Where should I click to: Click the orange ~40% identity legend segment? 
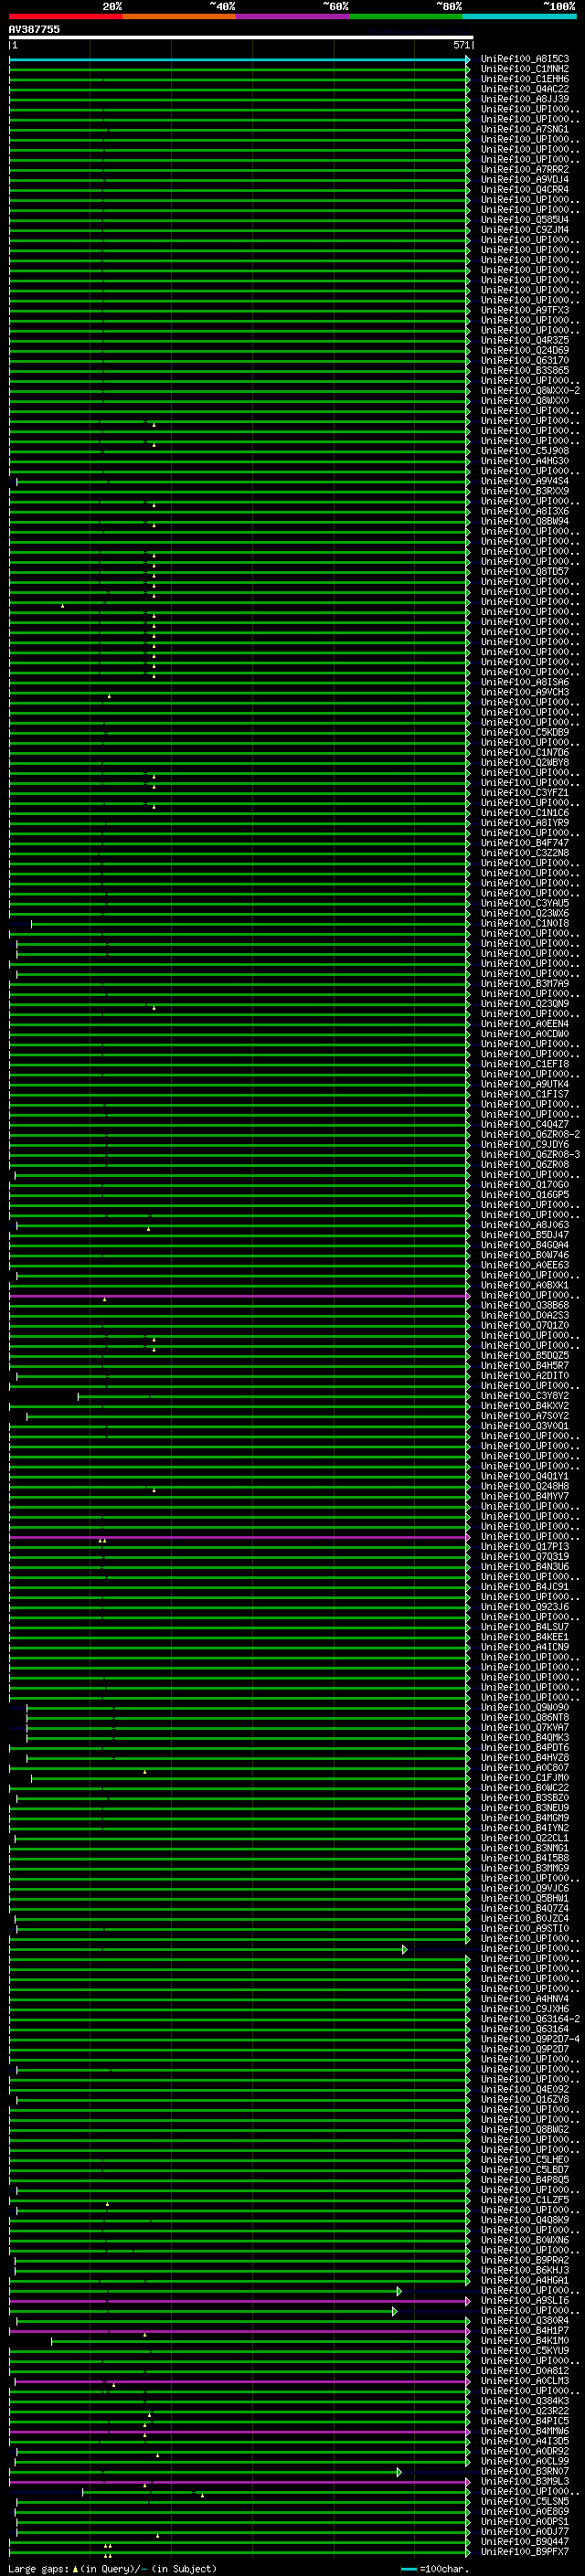[x=179, y=16]
